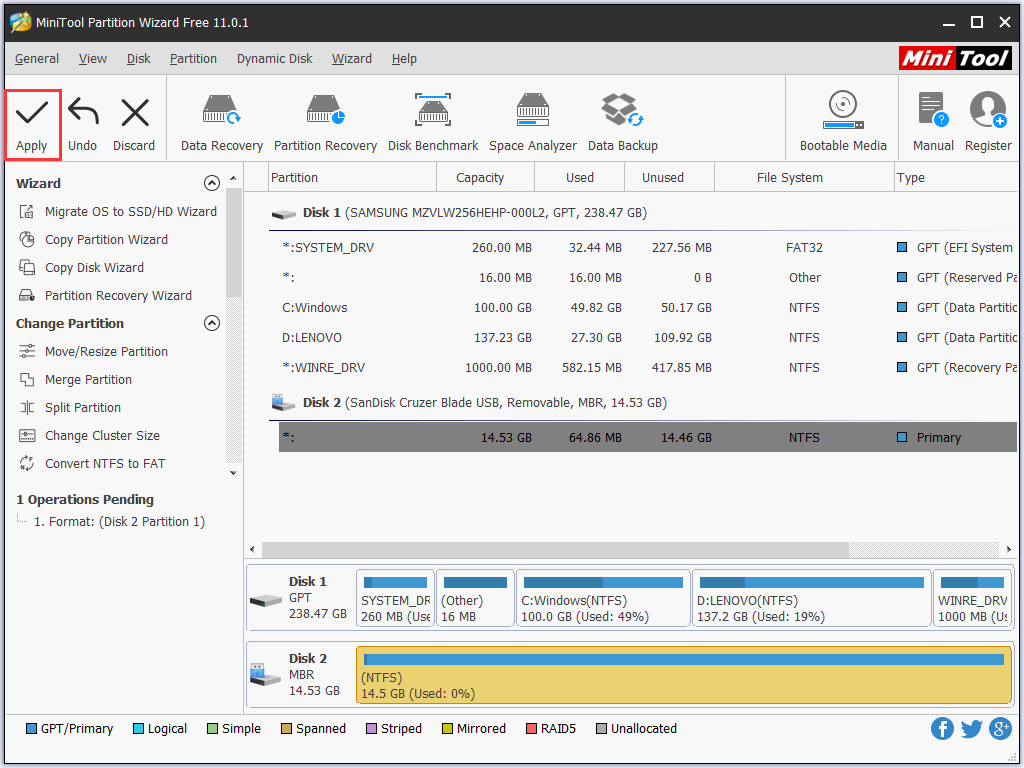Sort by File System column header
1024x768 pixels.
click(x=804, y=178)
